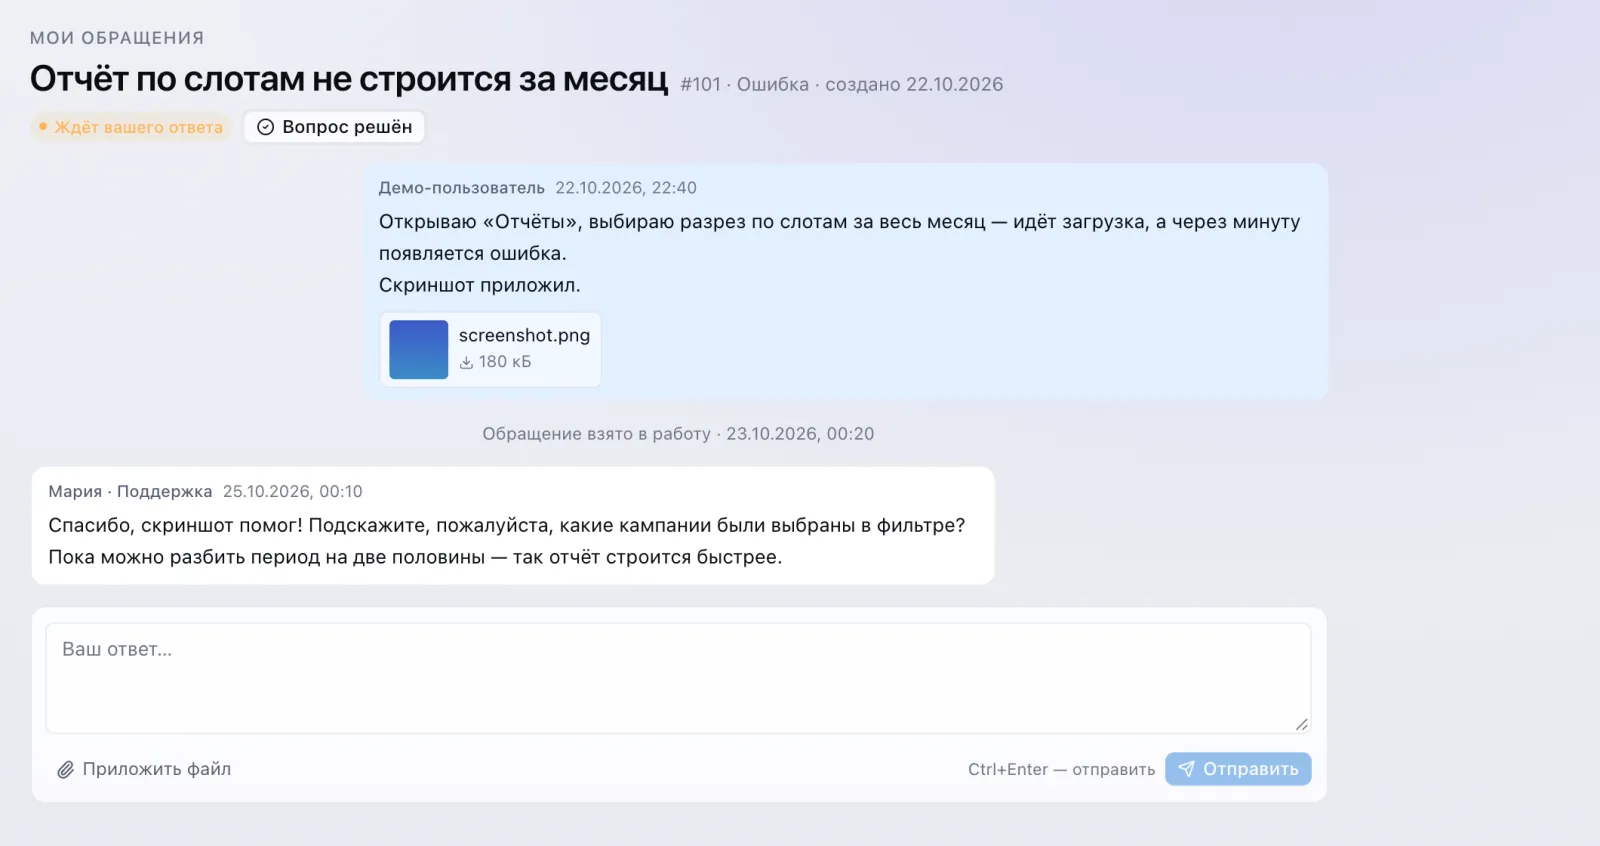The height and width of the screenshot is (846, 1600).
Task: Click the screenshot.png file name
Action: pyautogui.click(x=524, y=335)
